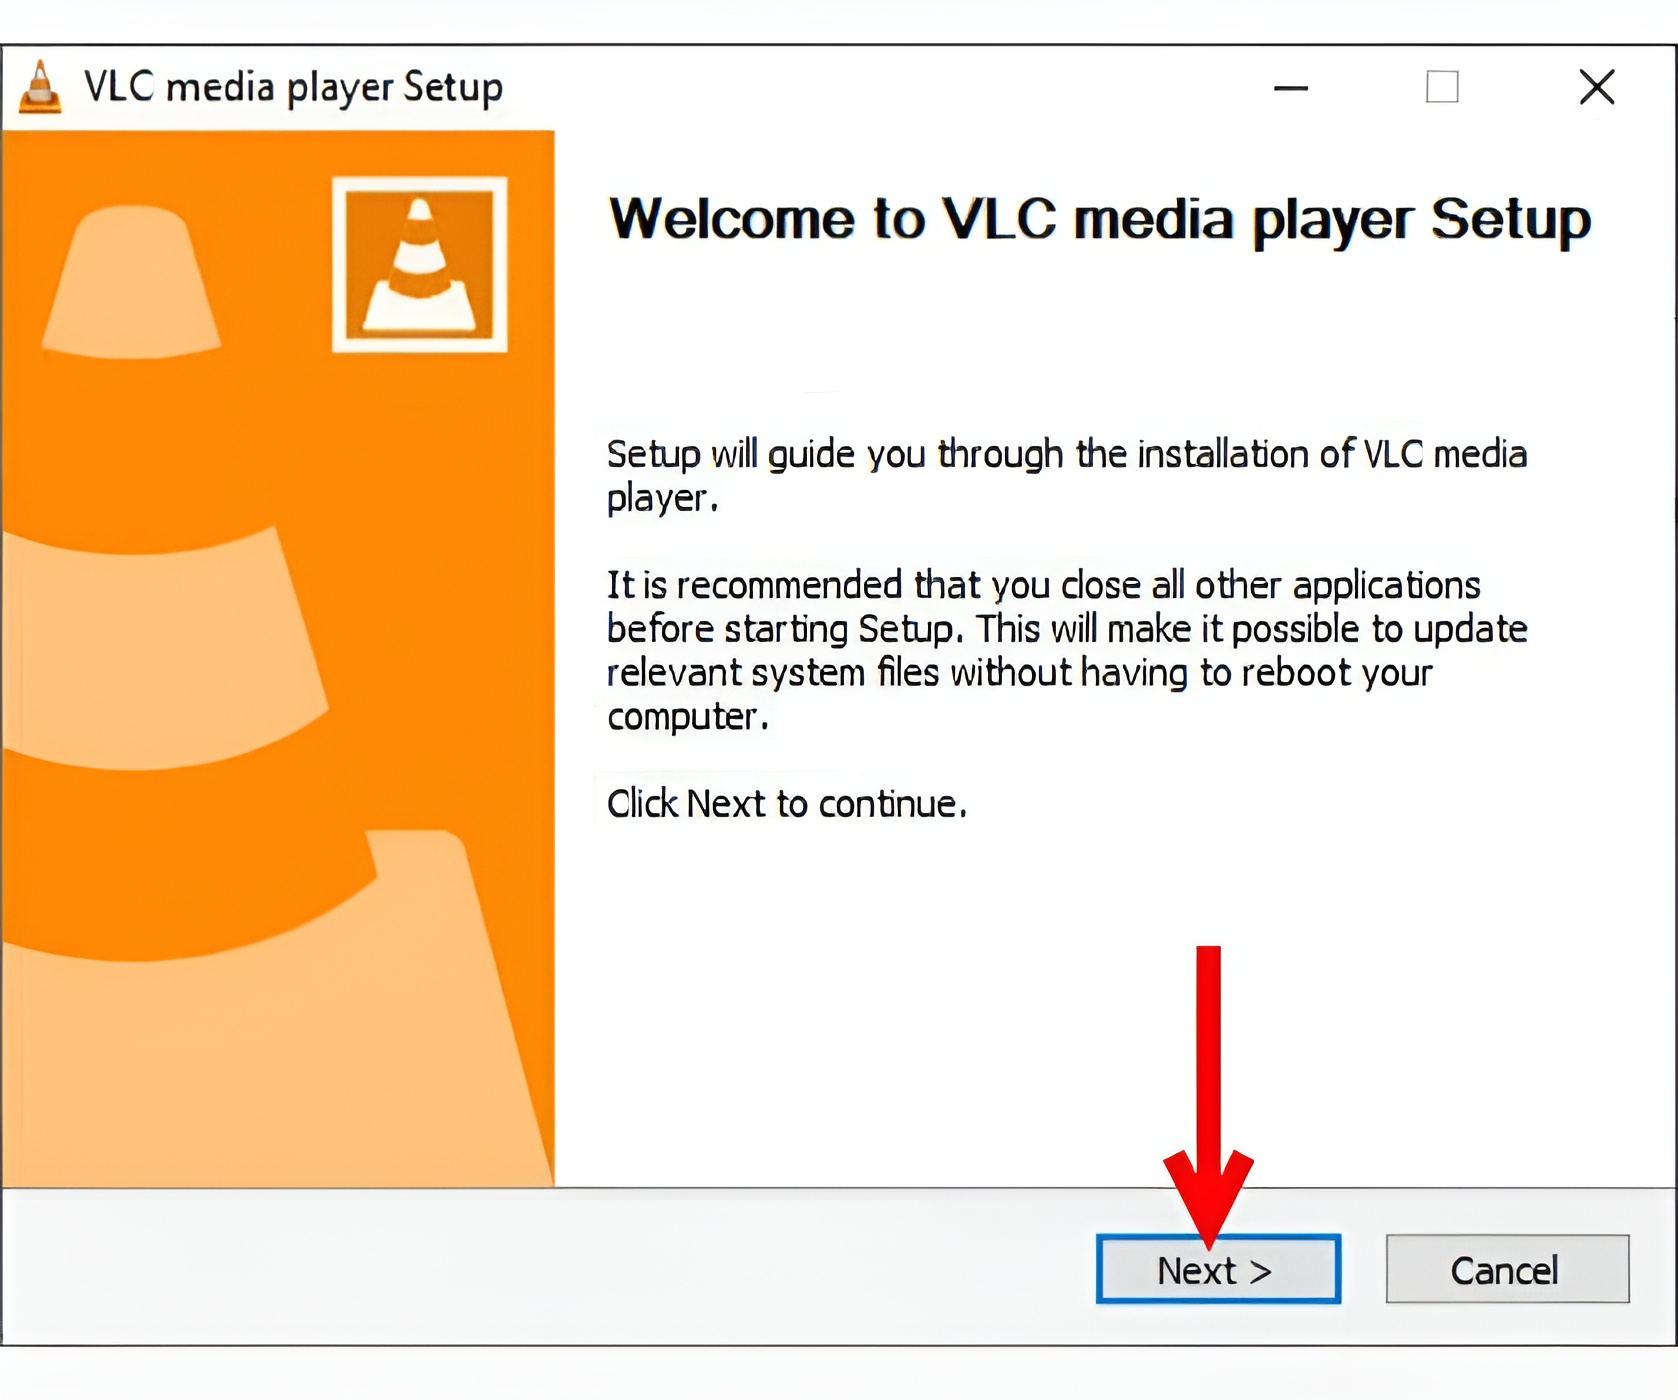The width and height of the screenshot is (1678, 1400).
Task: Click the red arrow pointing at Next
Action: (1208, 1095)
